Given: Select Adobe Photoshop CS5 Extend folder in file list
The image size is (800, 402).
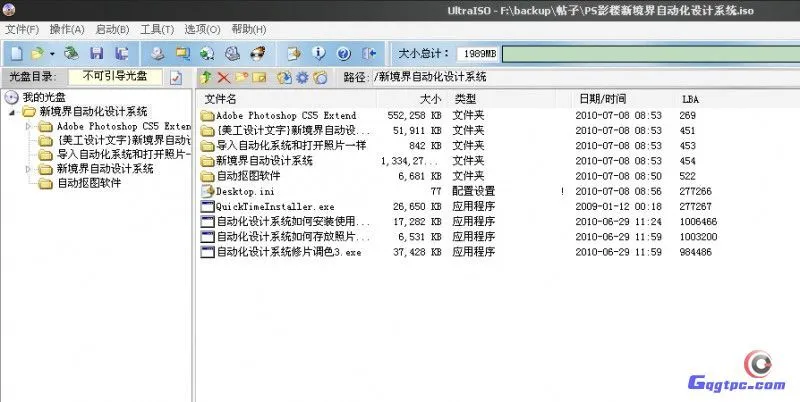Looking at the screenshot, I should (x=286, y=116).
